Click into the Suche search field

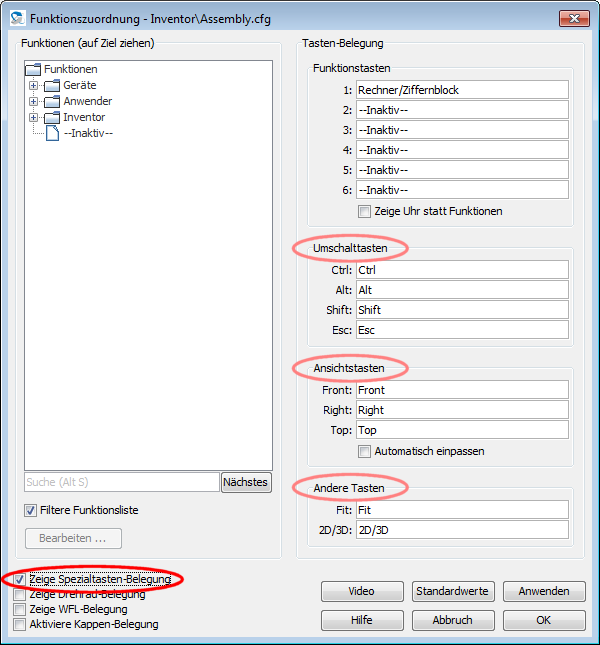120,483
